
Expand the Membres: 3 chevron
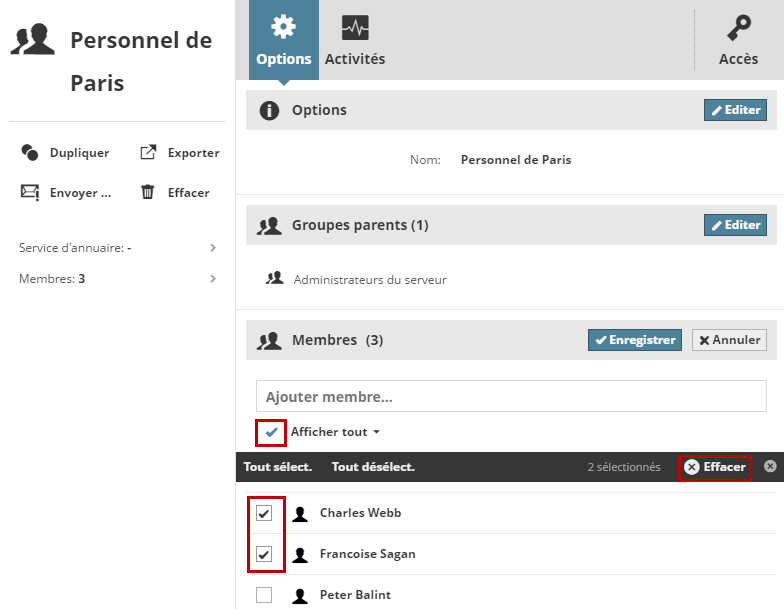click(x=213, y=278)
